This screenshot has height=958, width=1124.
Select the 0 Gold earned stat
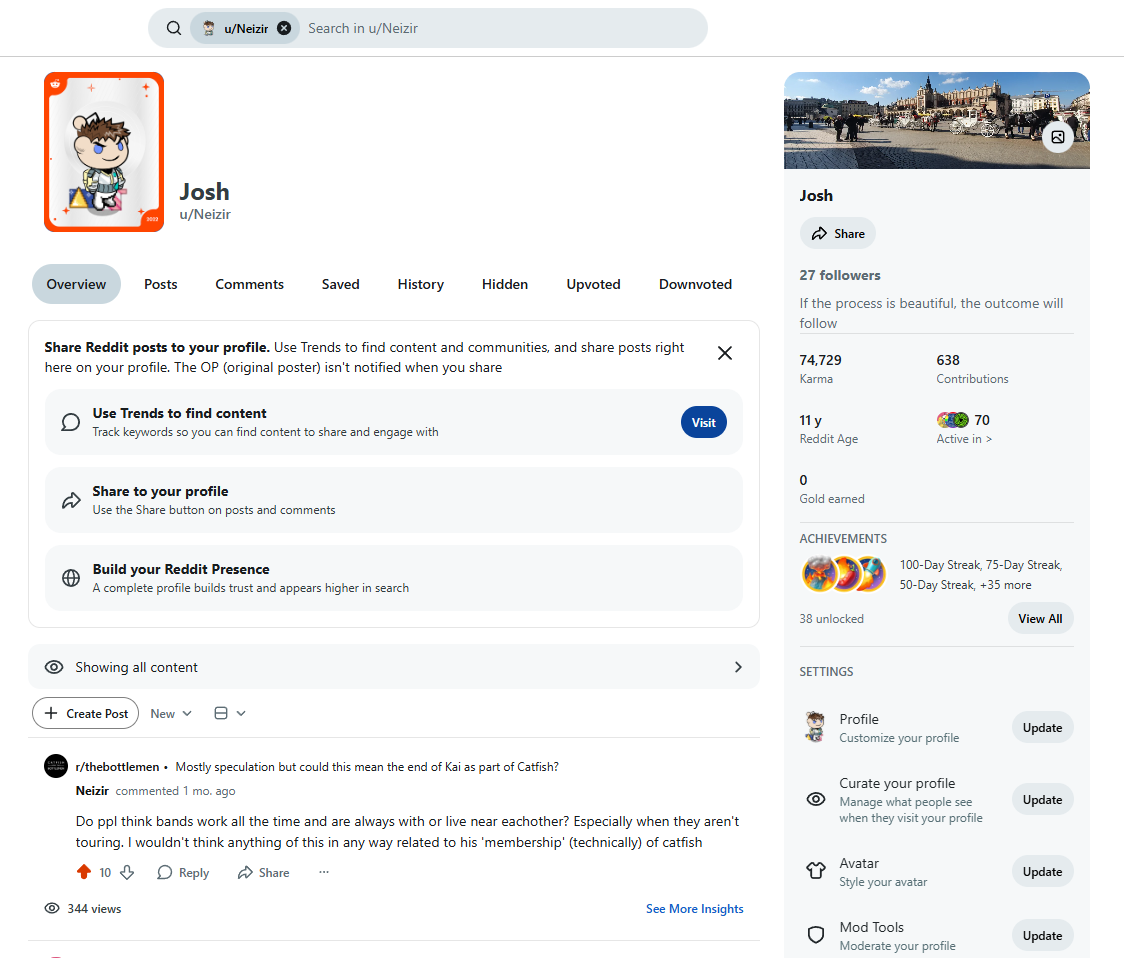coord(832,489)
